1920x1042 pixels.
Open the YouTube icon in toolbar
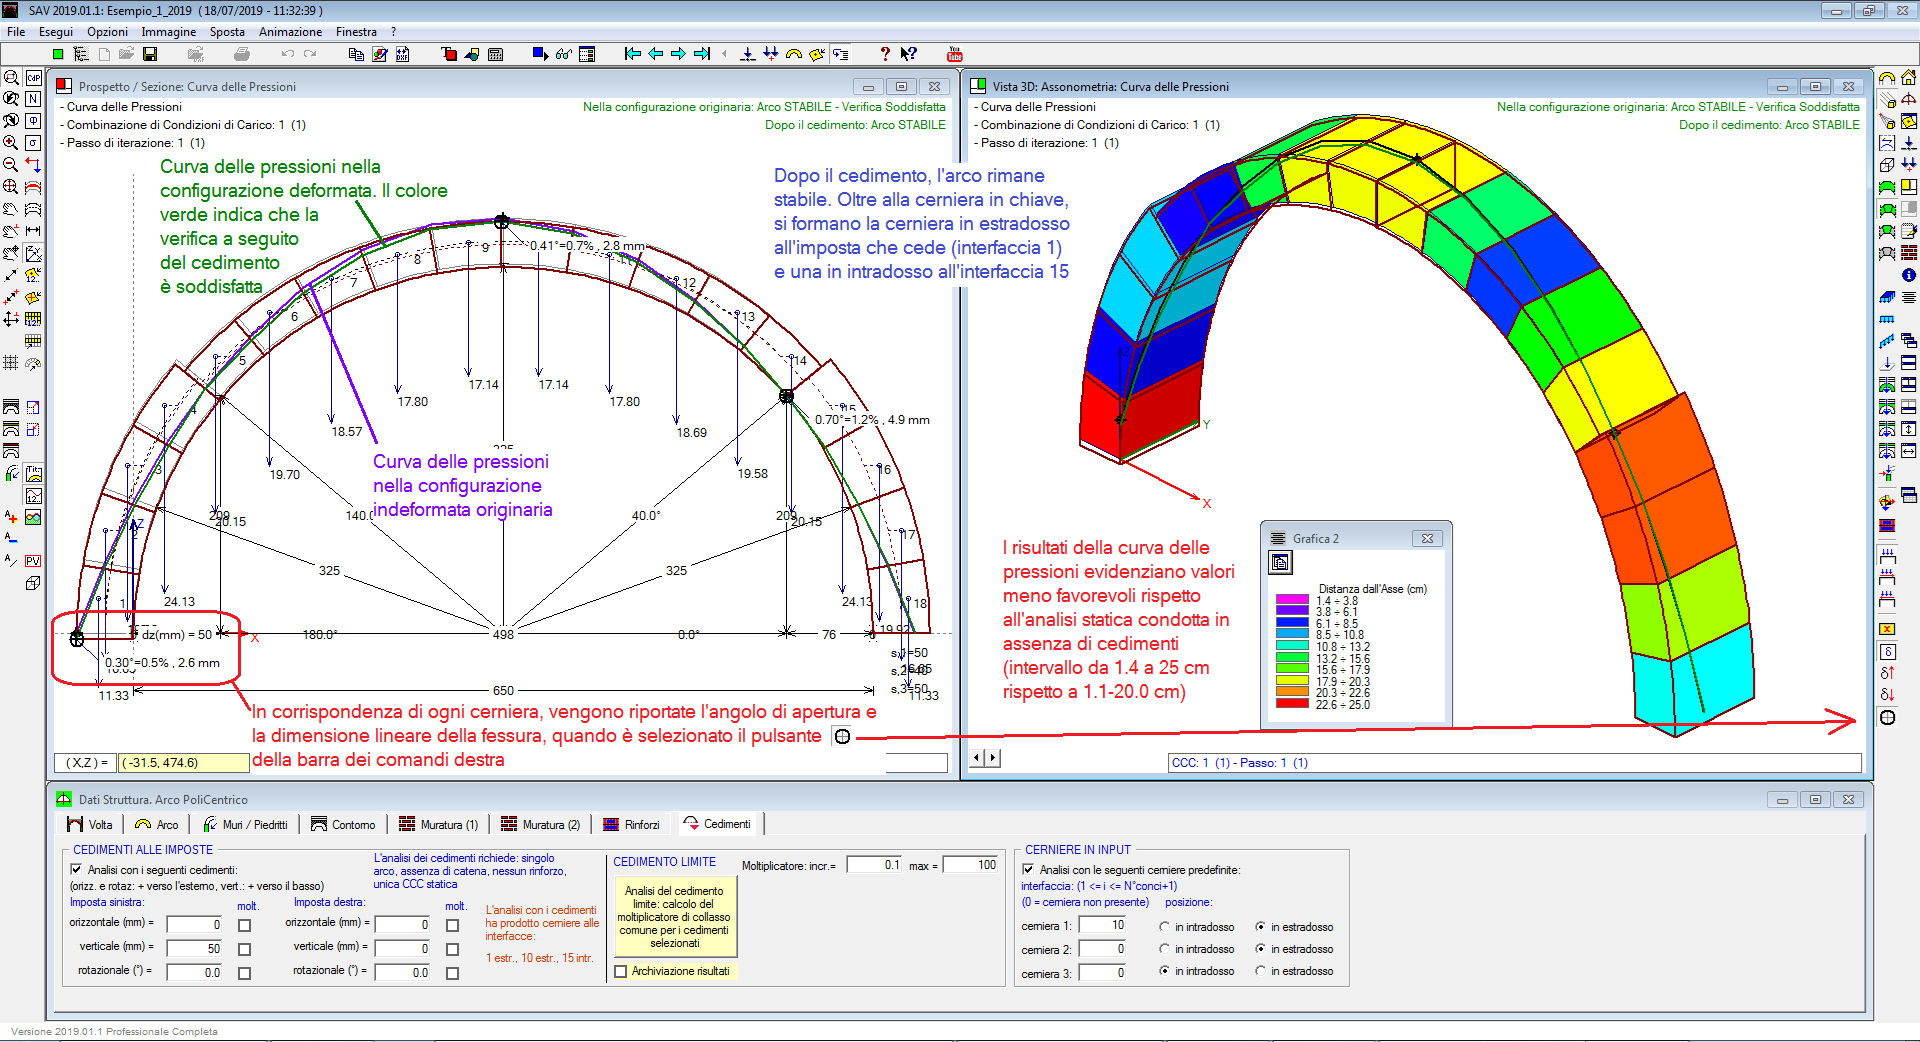click(954, 54)
